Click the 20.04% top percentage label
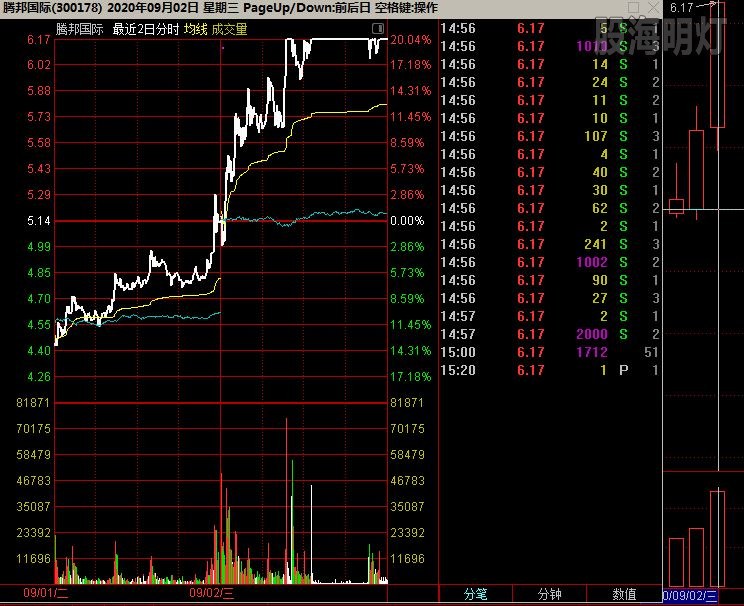Viewport: 744px width, 606px height. click(410, 40)
